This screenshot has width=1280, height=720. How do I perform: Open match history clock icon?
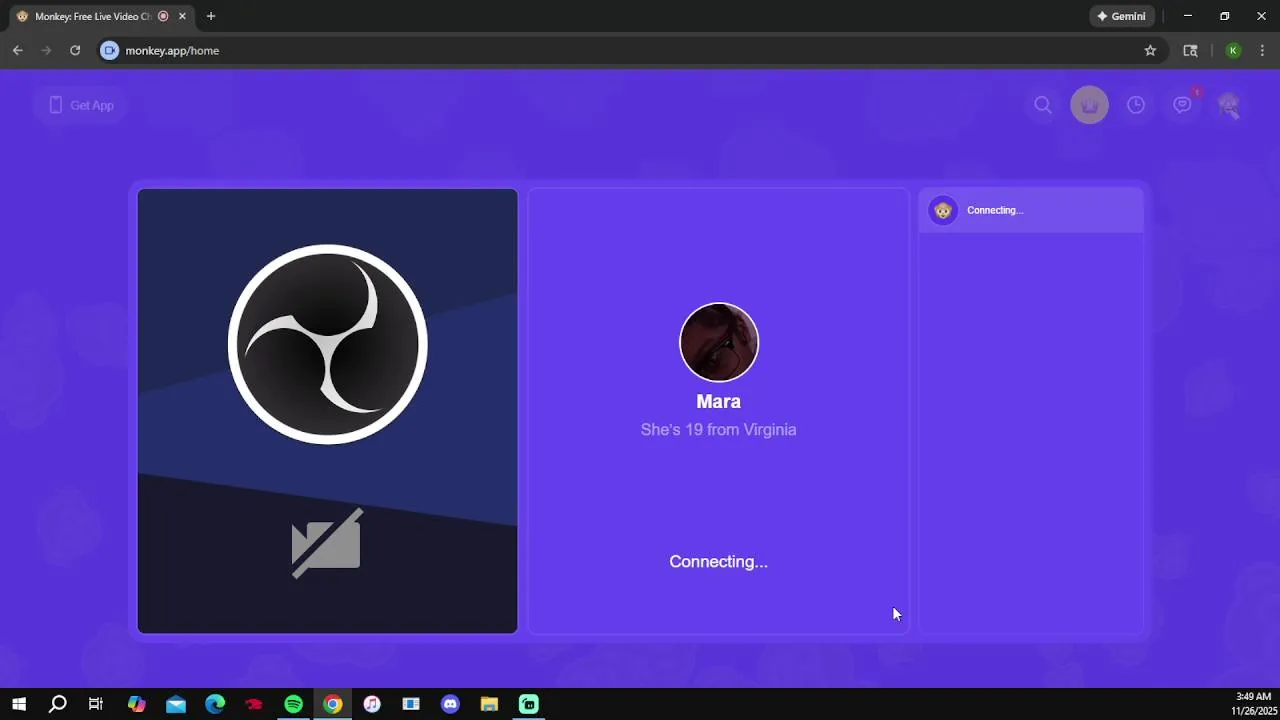point(1136,105)
